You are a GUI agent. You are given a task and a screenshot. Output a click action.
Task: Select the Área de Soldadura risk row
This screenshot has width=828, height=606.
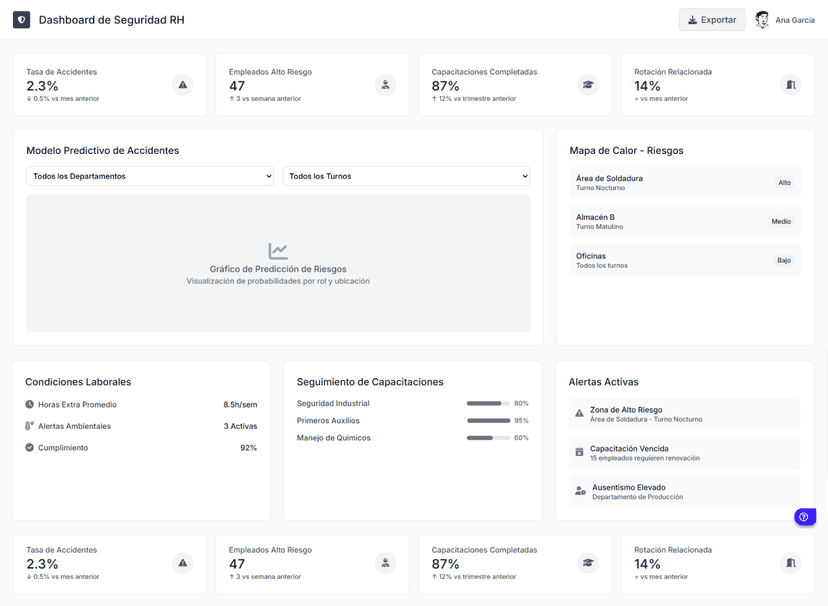[685, 183]
